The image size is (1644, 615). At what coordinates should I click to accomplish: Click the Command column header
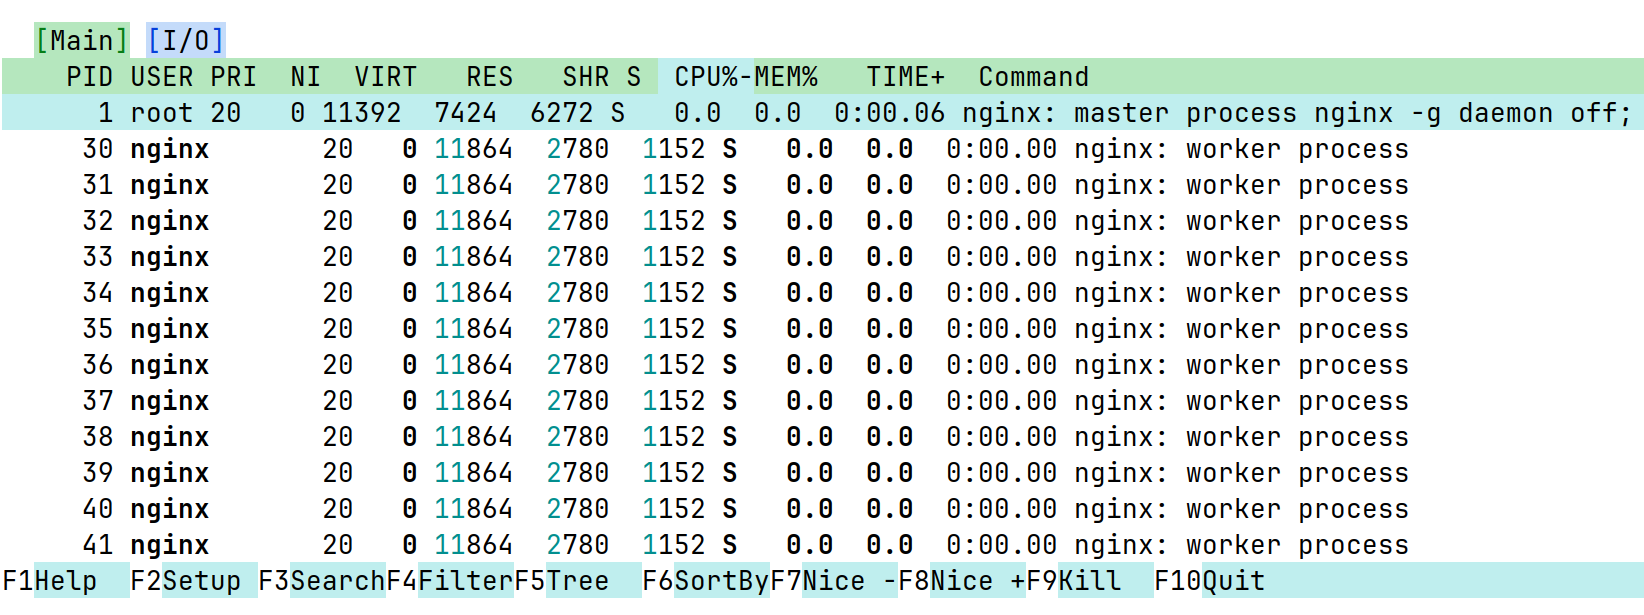(x=1033, y=77)
